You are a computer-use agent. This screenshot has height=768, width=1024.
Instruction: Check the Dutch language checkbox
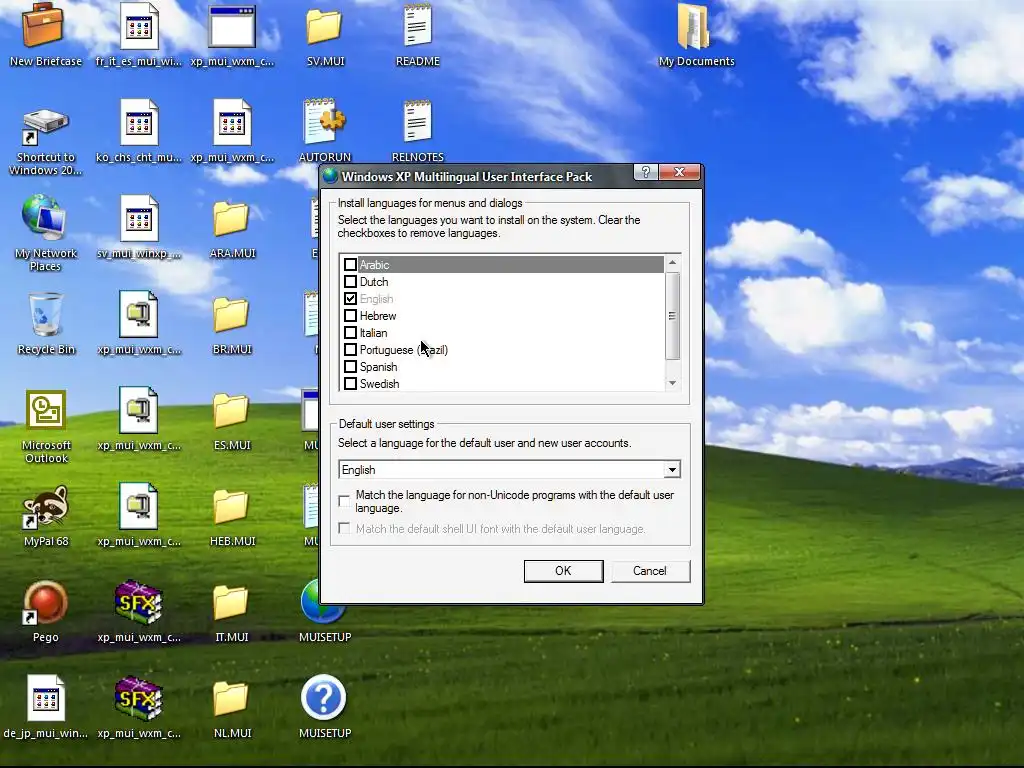[x=350, y=281]
